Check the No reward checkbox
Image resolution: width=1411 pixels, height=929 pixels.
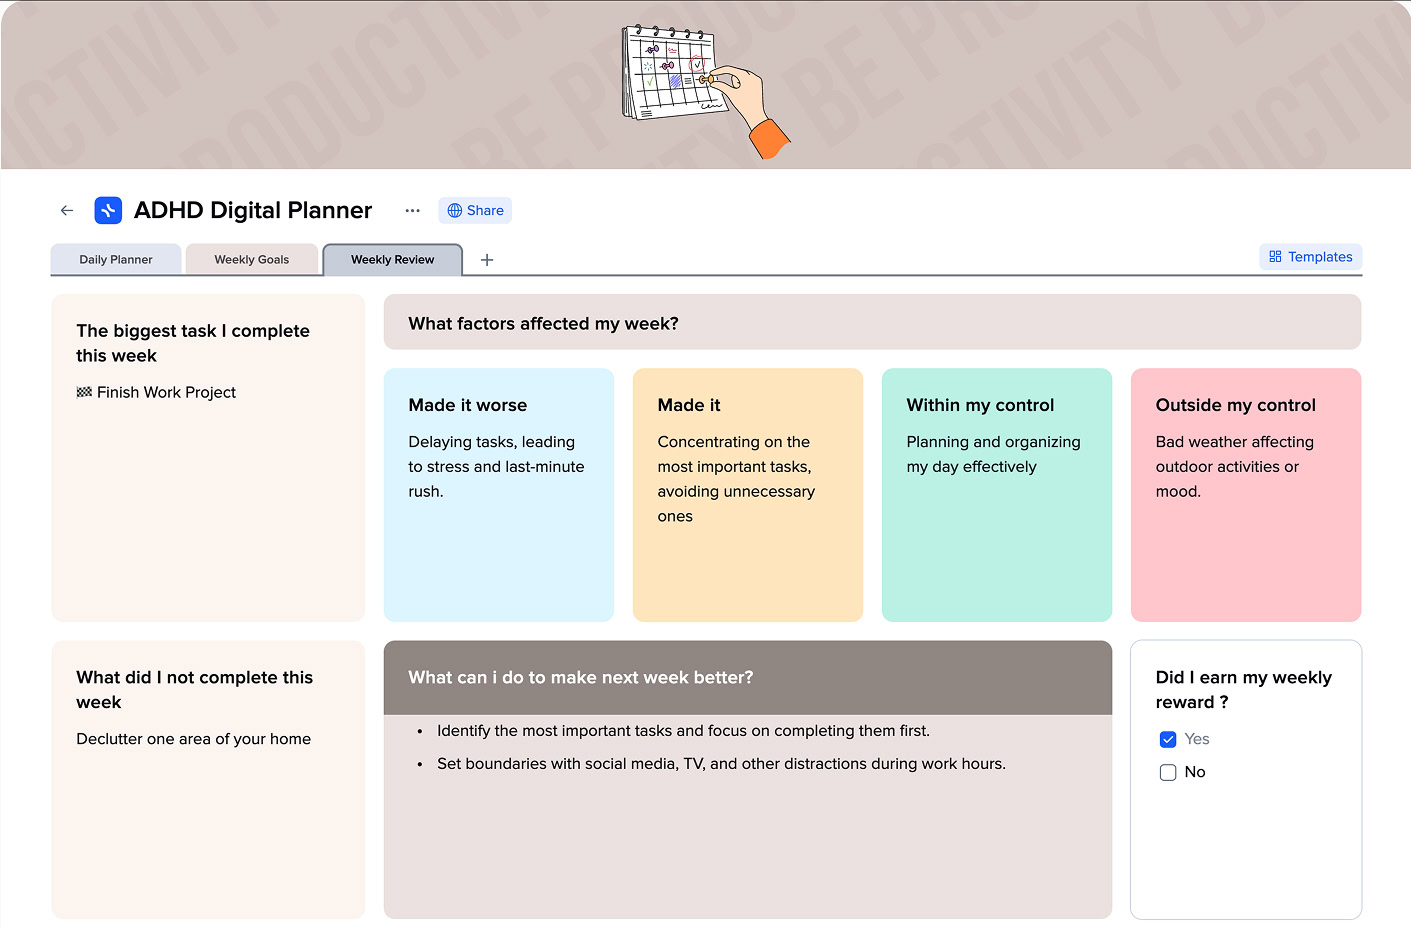1168,772
